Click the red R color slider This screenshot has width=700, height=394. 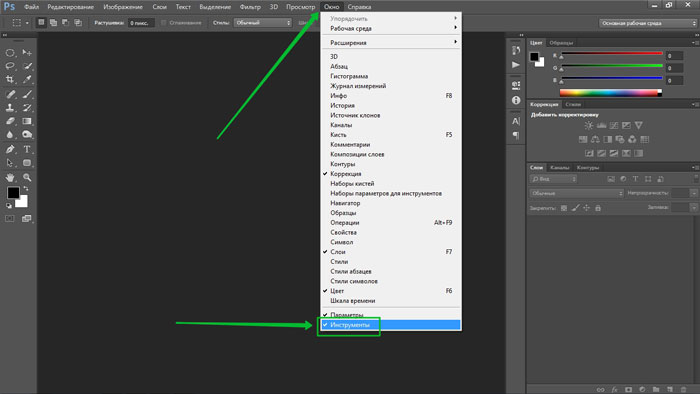tap(612, 54)
